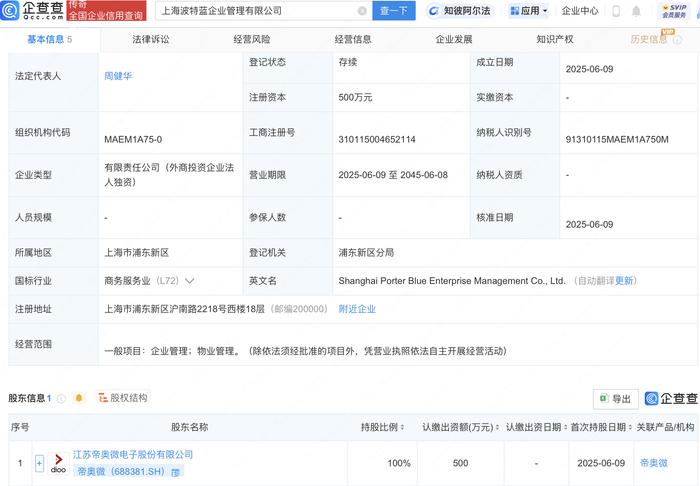Image resolution: width=700 pixels, height=486 pixels.
Task: Go to 企业中心
Action: (580, 11)
